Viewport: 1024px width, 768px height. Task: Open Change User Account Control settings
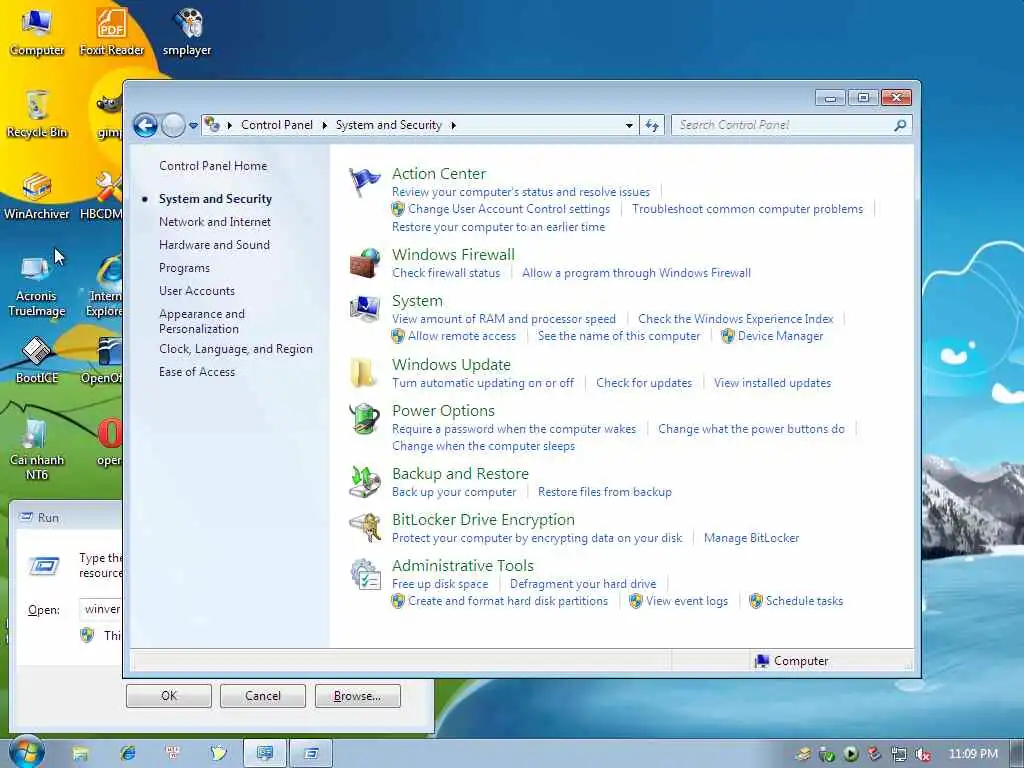[509, 209]
